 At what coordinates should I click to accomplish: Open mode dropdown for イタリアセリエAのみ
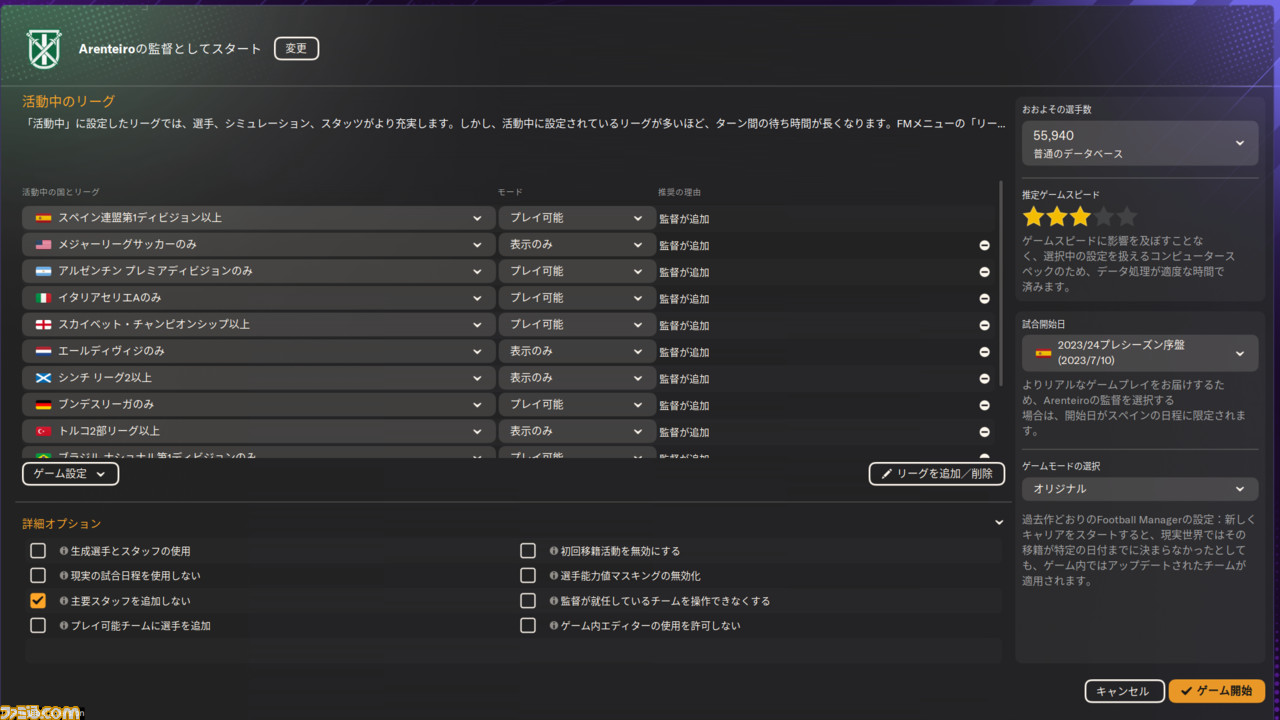click(x=577, y=298)
